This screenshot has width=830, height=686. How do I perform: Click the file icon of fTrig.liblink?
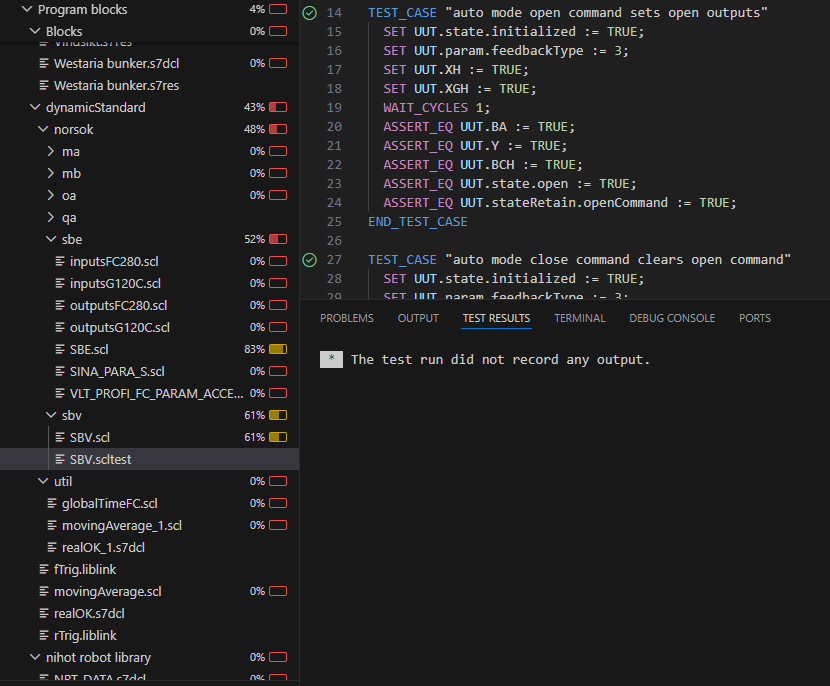click(x=44, y=570)
